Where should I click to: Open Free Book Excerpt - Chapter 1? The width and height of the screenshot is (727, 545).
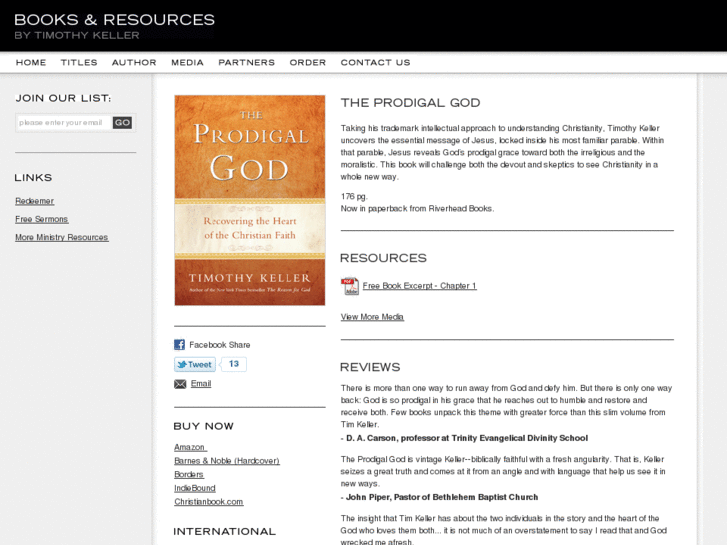point(420,286)
